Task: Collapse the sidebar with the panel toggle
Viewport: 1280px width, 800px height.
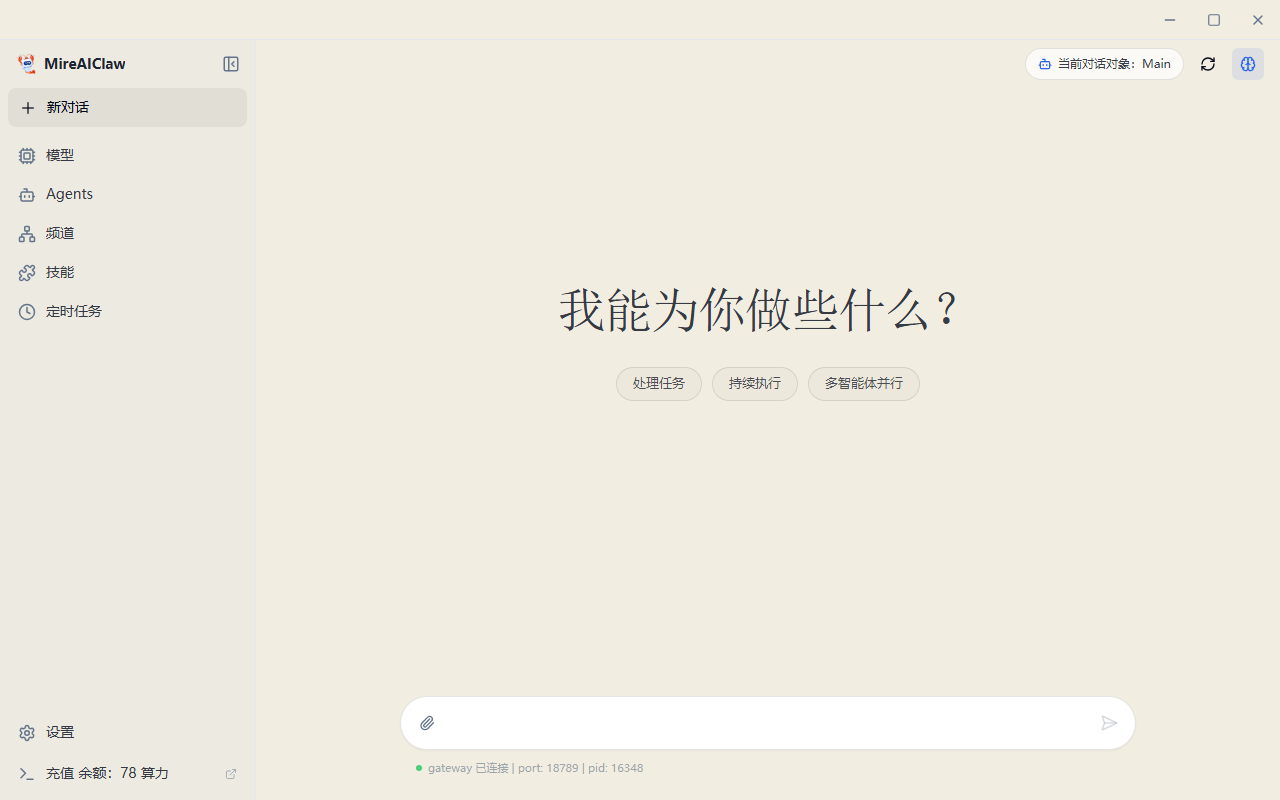Action: tap(230, 63)
